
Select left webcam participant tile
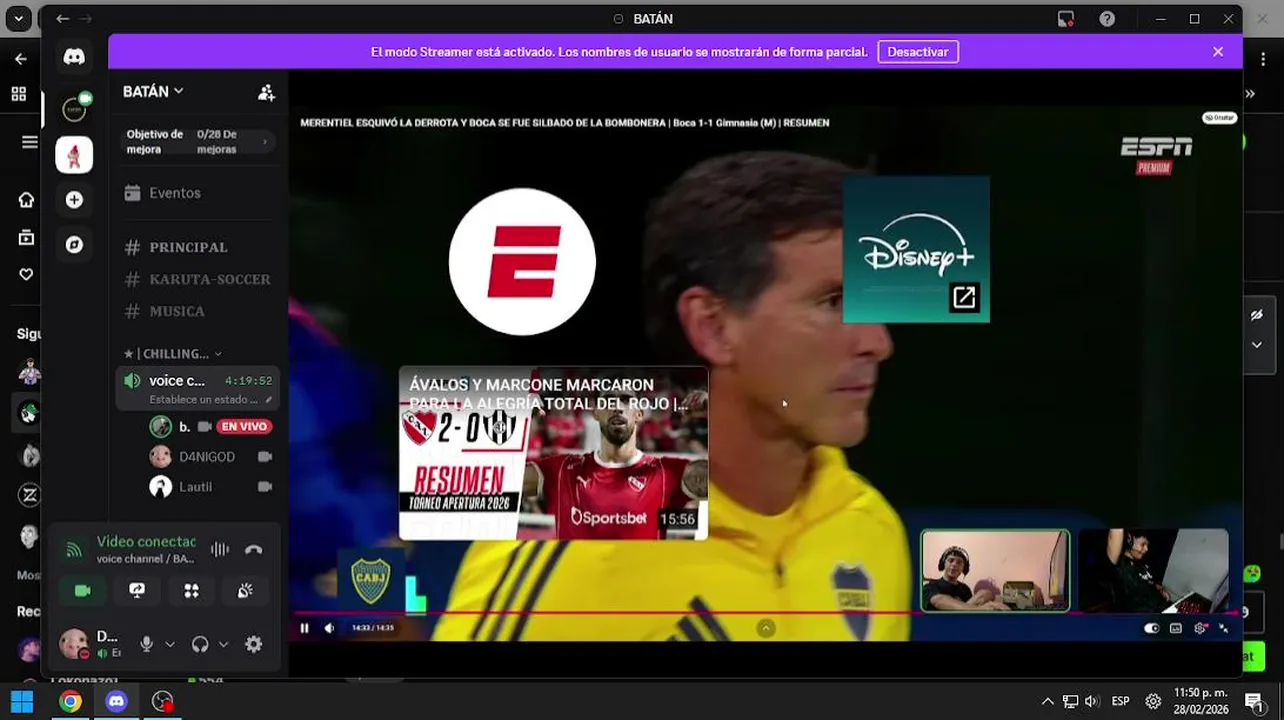pyautogui.click(x=995, y=570)
